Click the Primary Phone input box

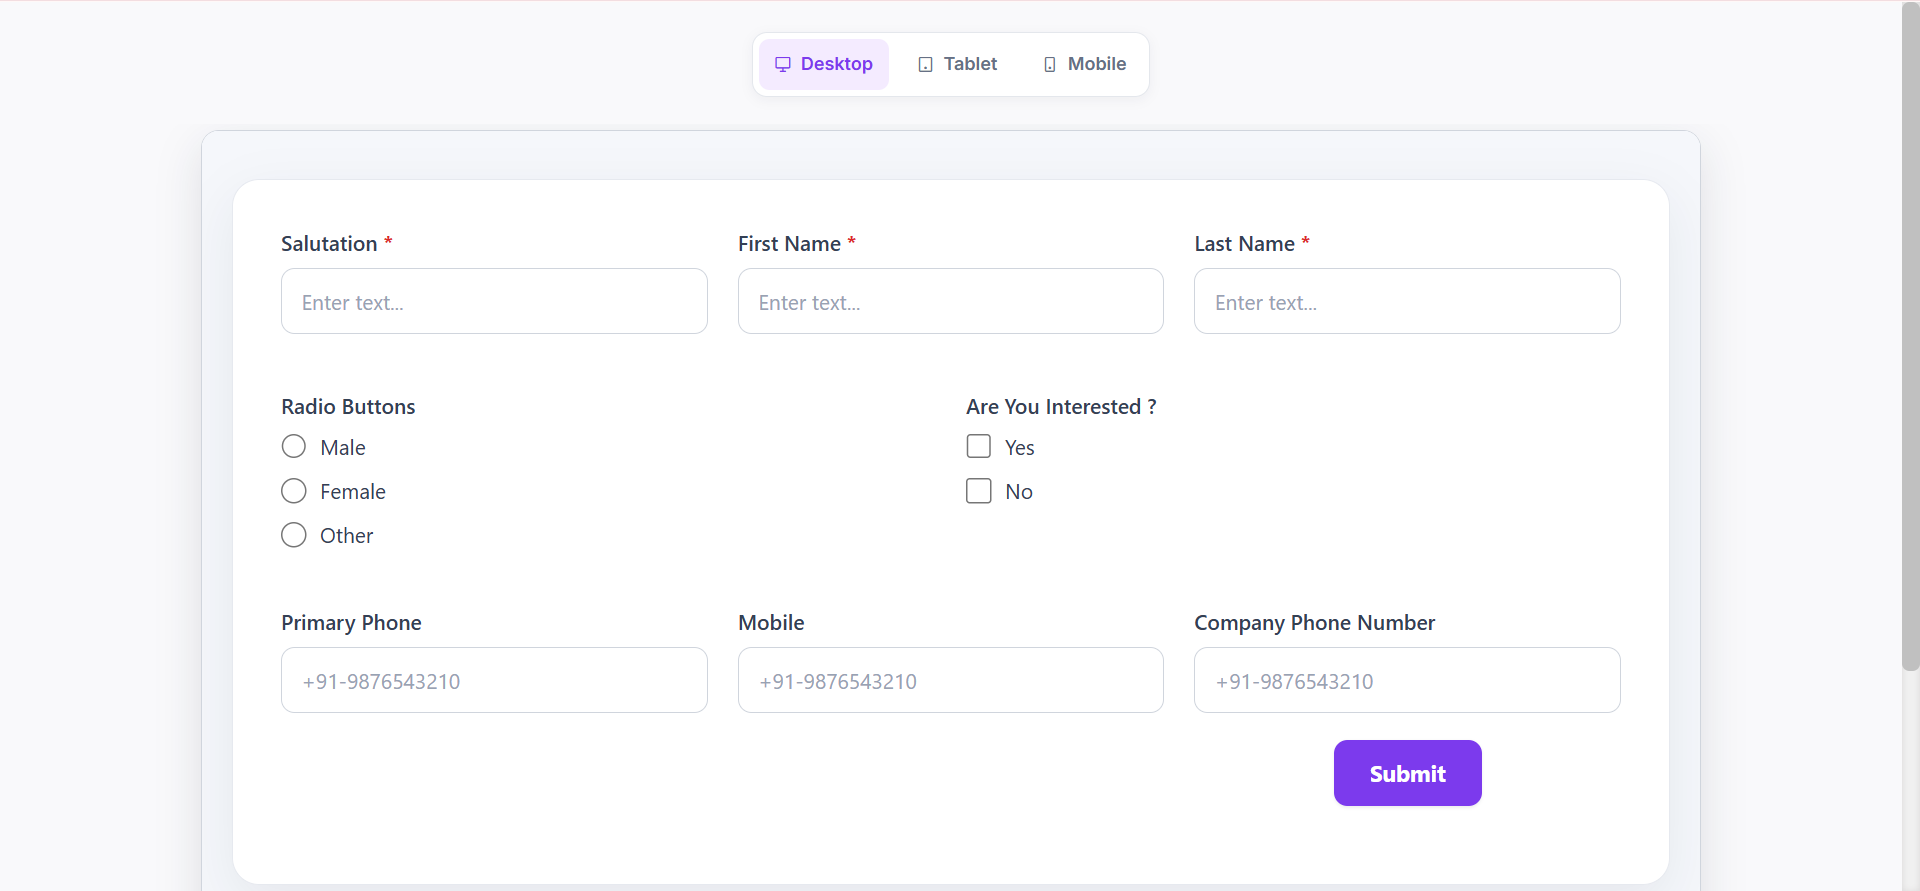coord(494,680)
